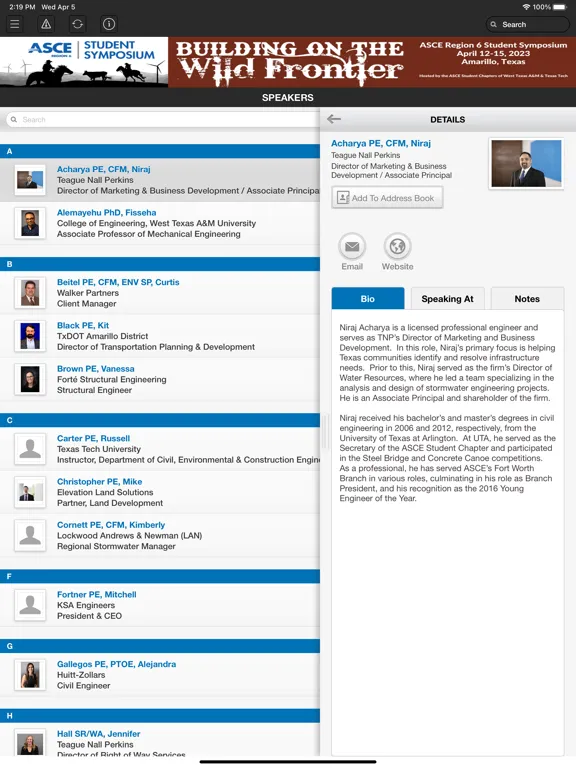
Task: Tap Vanessa Brown's thumbnail photo
Action: point(30,380)
